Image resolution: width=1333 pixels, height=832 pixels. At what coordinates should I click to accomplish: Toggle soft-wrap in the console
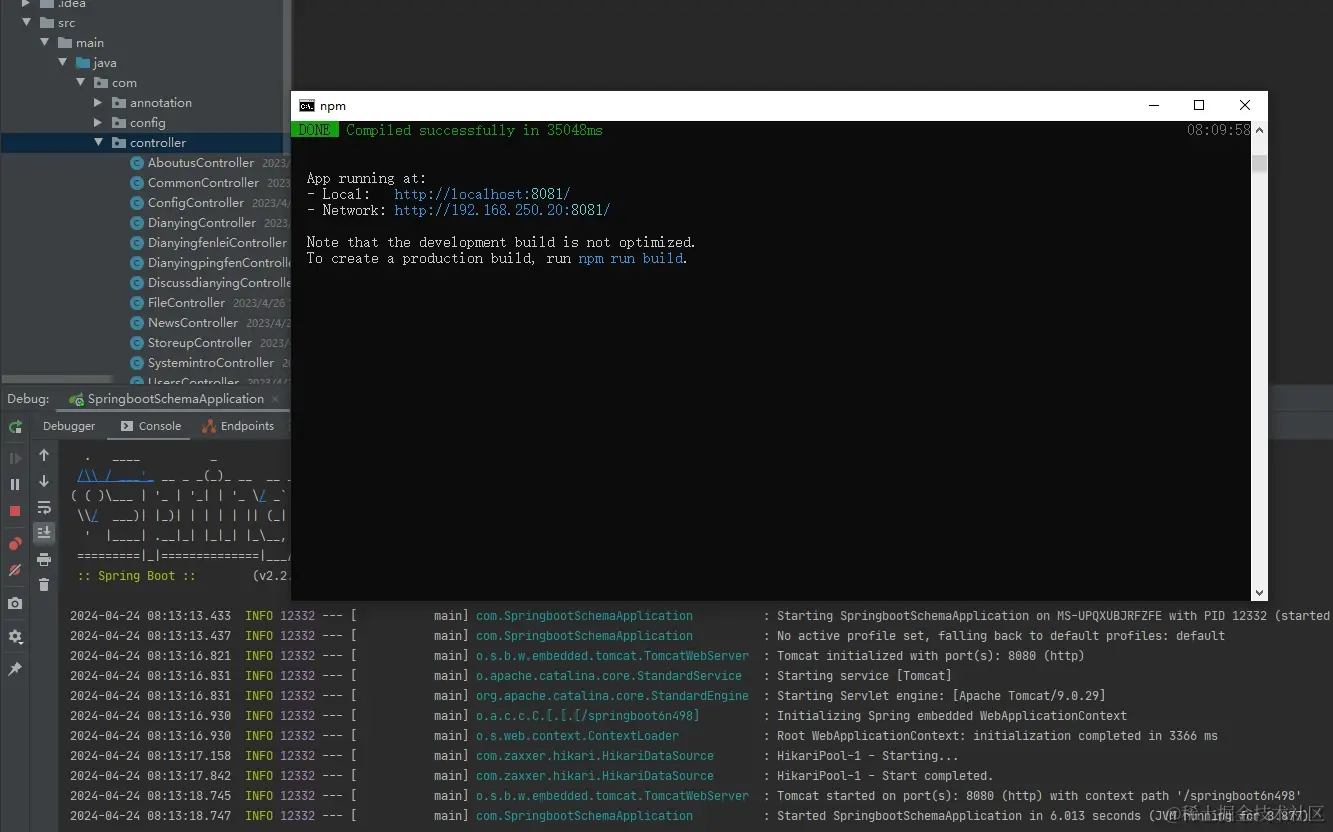pos(44,507)
